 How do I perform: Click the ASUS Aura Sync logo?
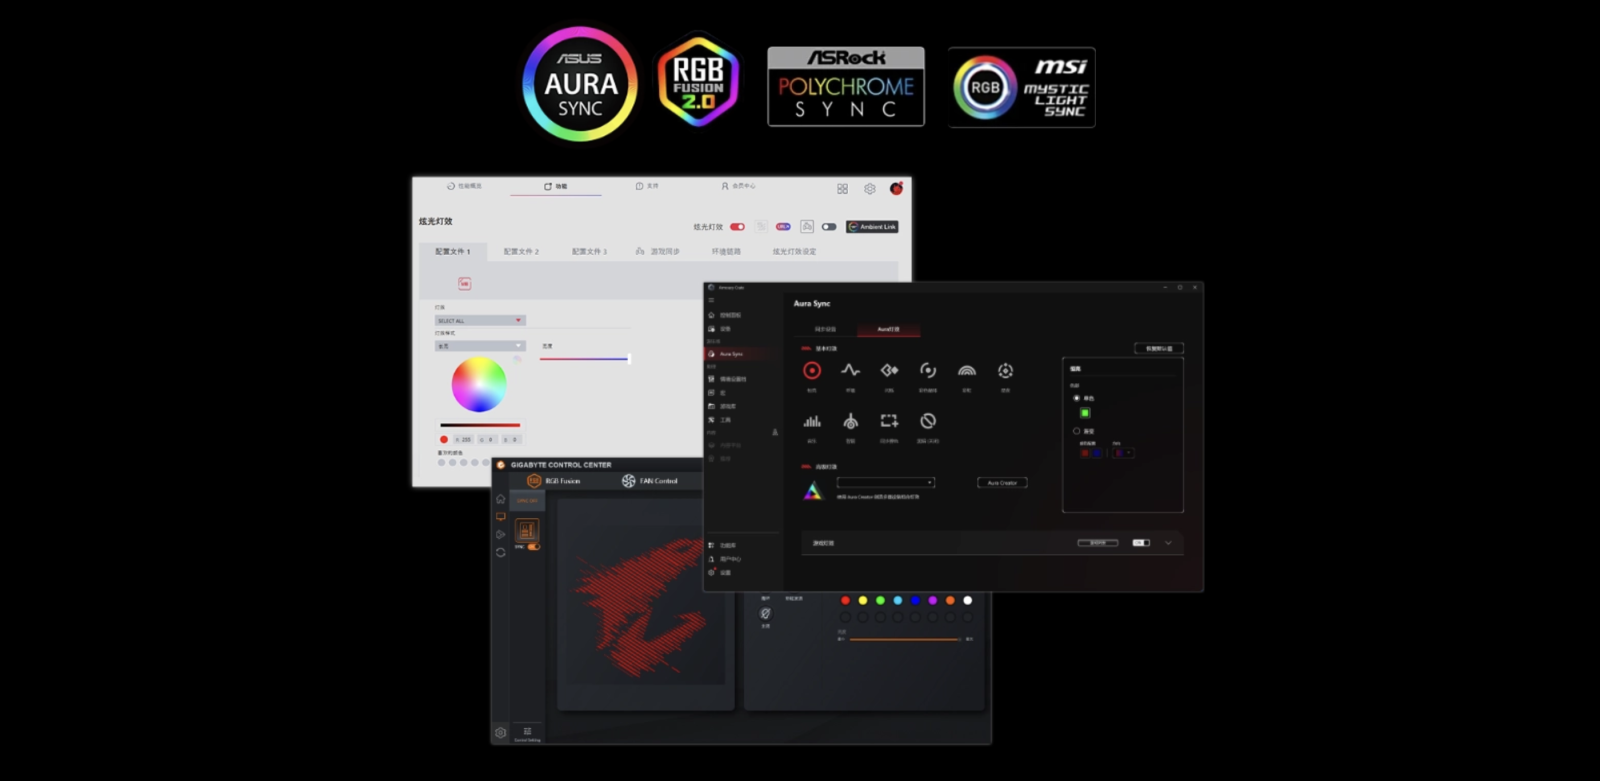click(580, 84)
